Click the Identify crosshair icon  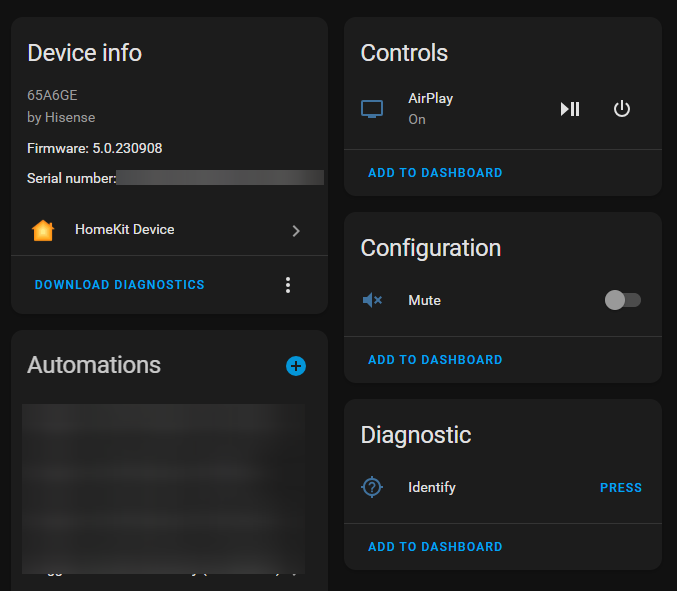pyautogui.click(x=372, y=487)
